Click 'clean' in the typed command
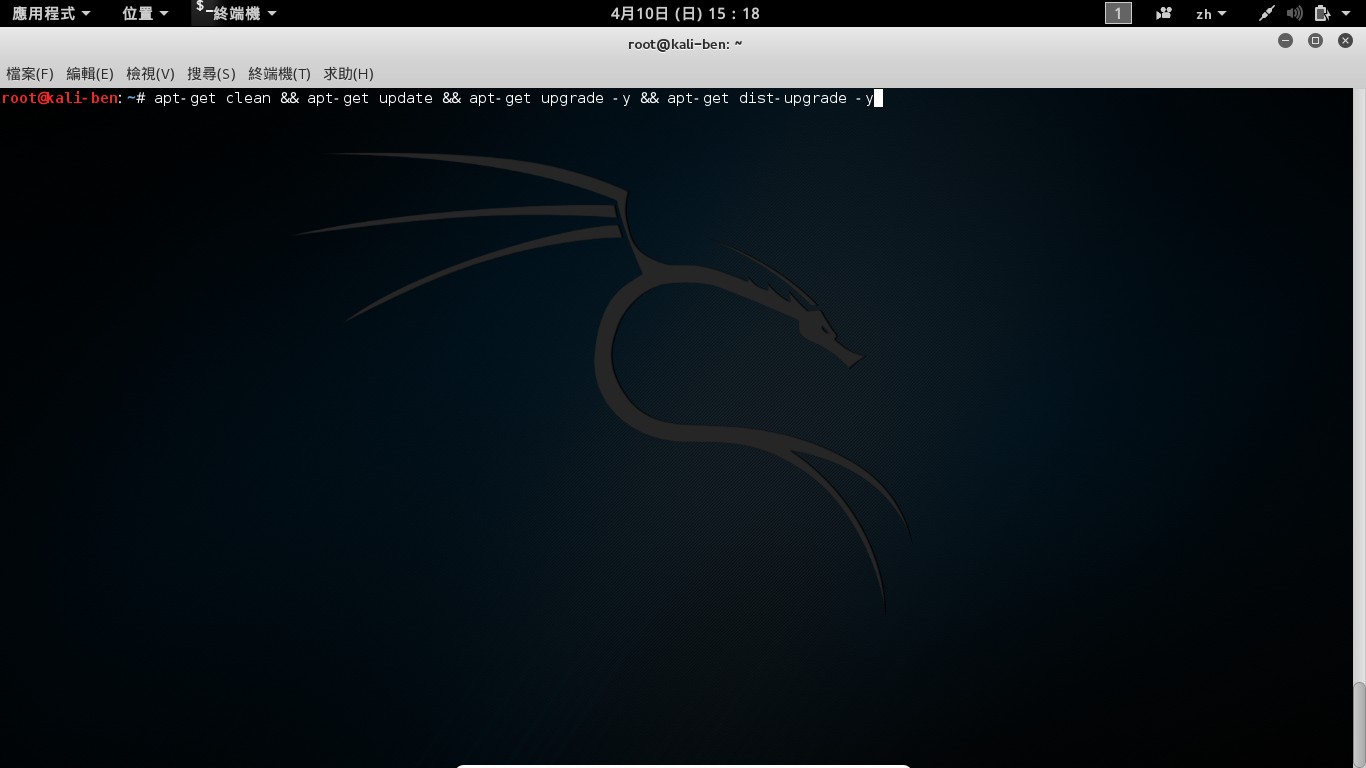The image size is (1366, 768). (248, 98)
